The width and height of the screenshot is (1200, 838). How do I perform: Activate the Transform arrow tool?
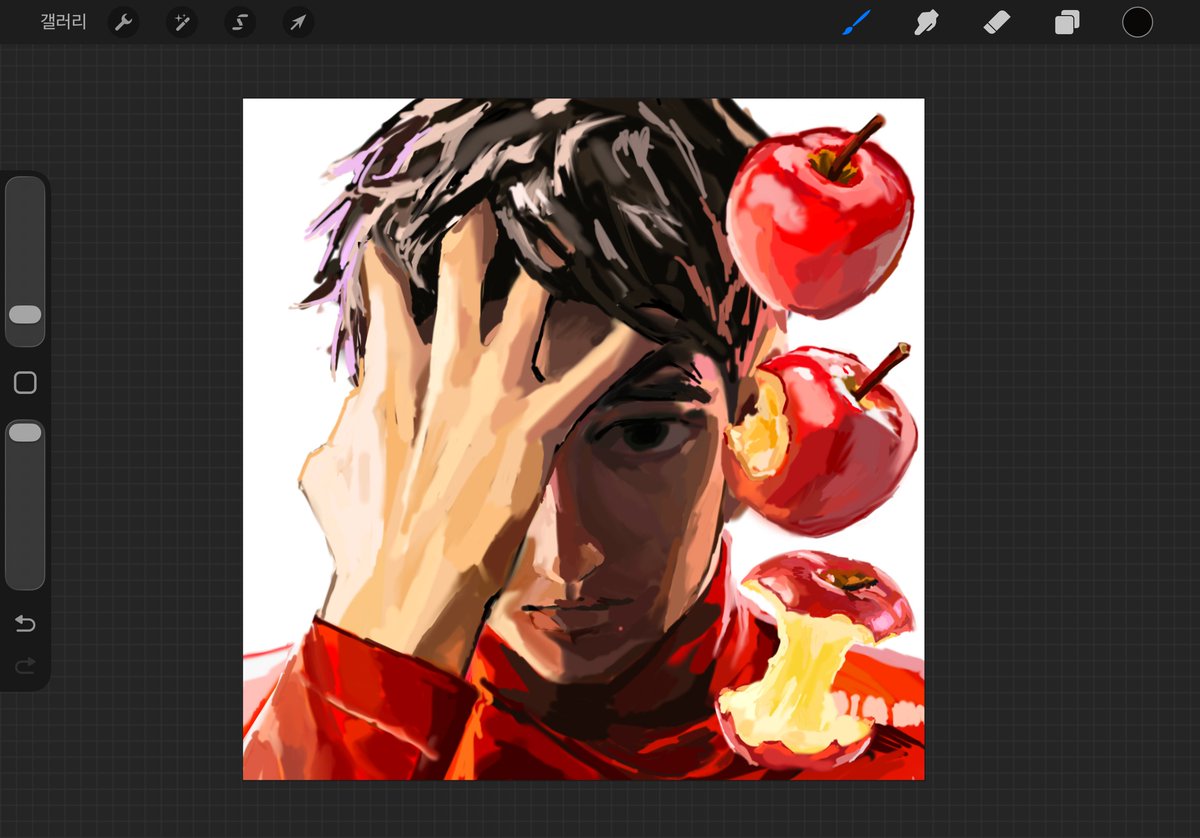[298, 22]
